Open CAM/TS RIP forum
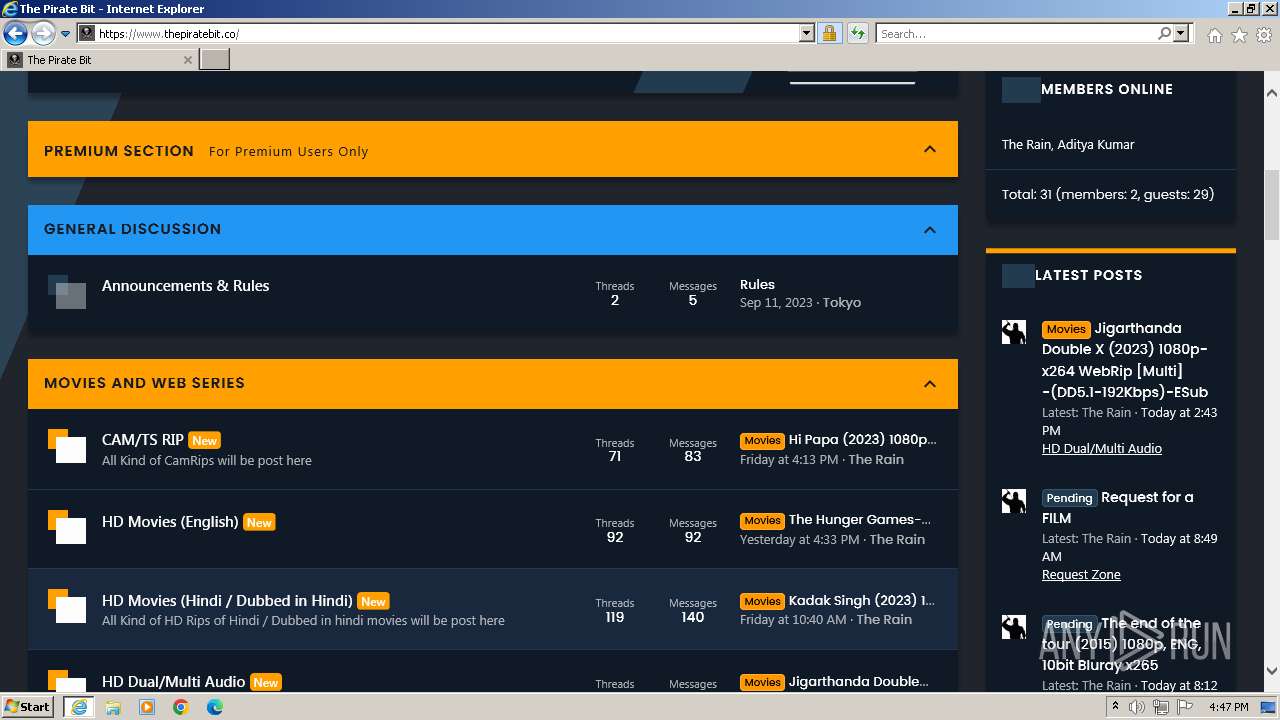This screenshot has height=720, width=1280. (x=143, y=440)
